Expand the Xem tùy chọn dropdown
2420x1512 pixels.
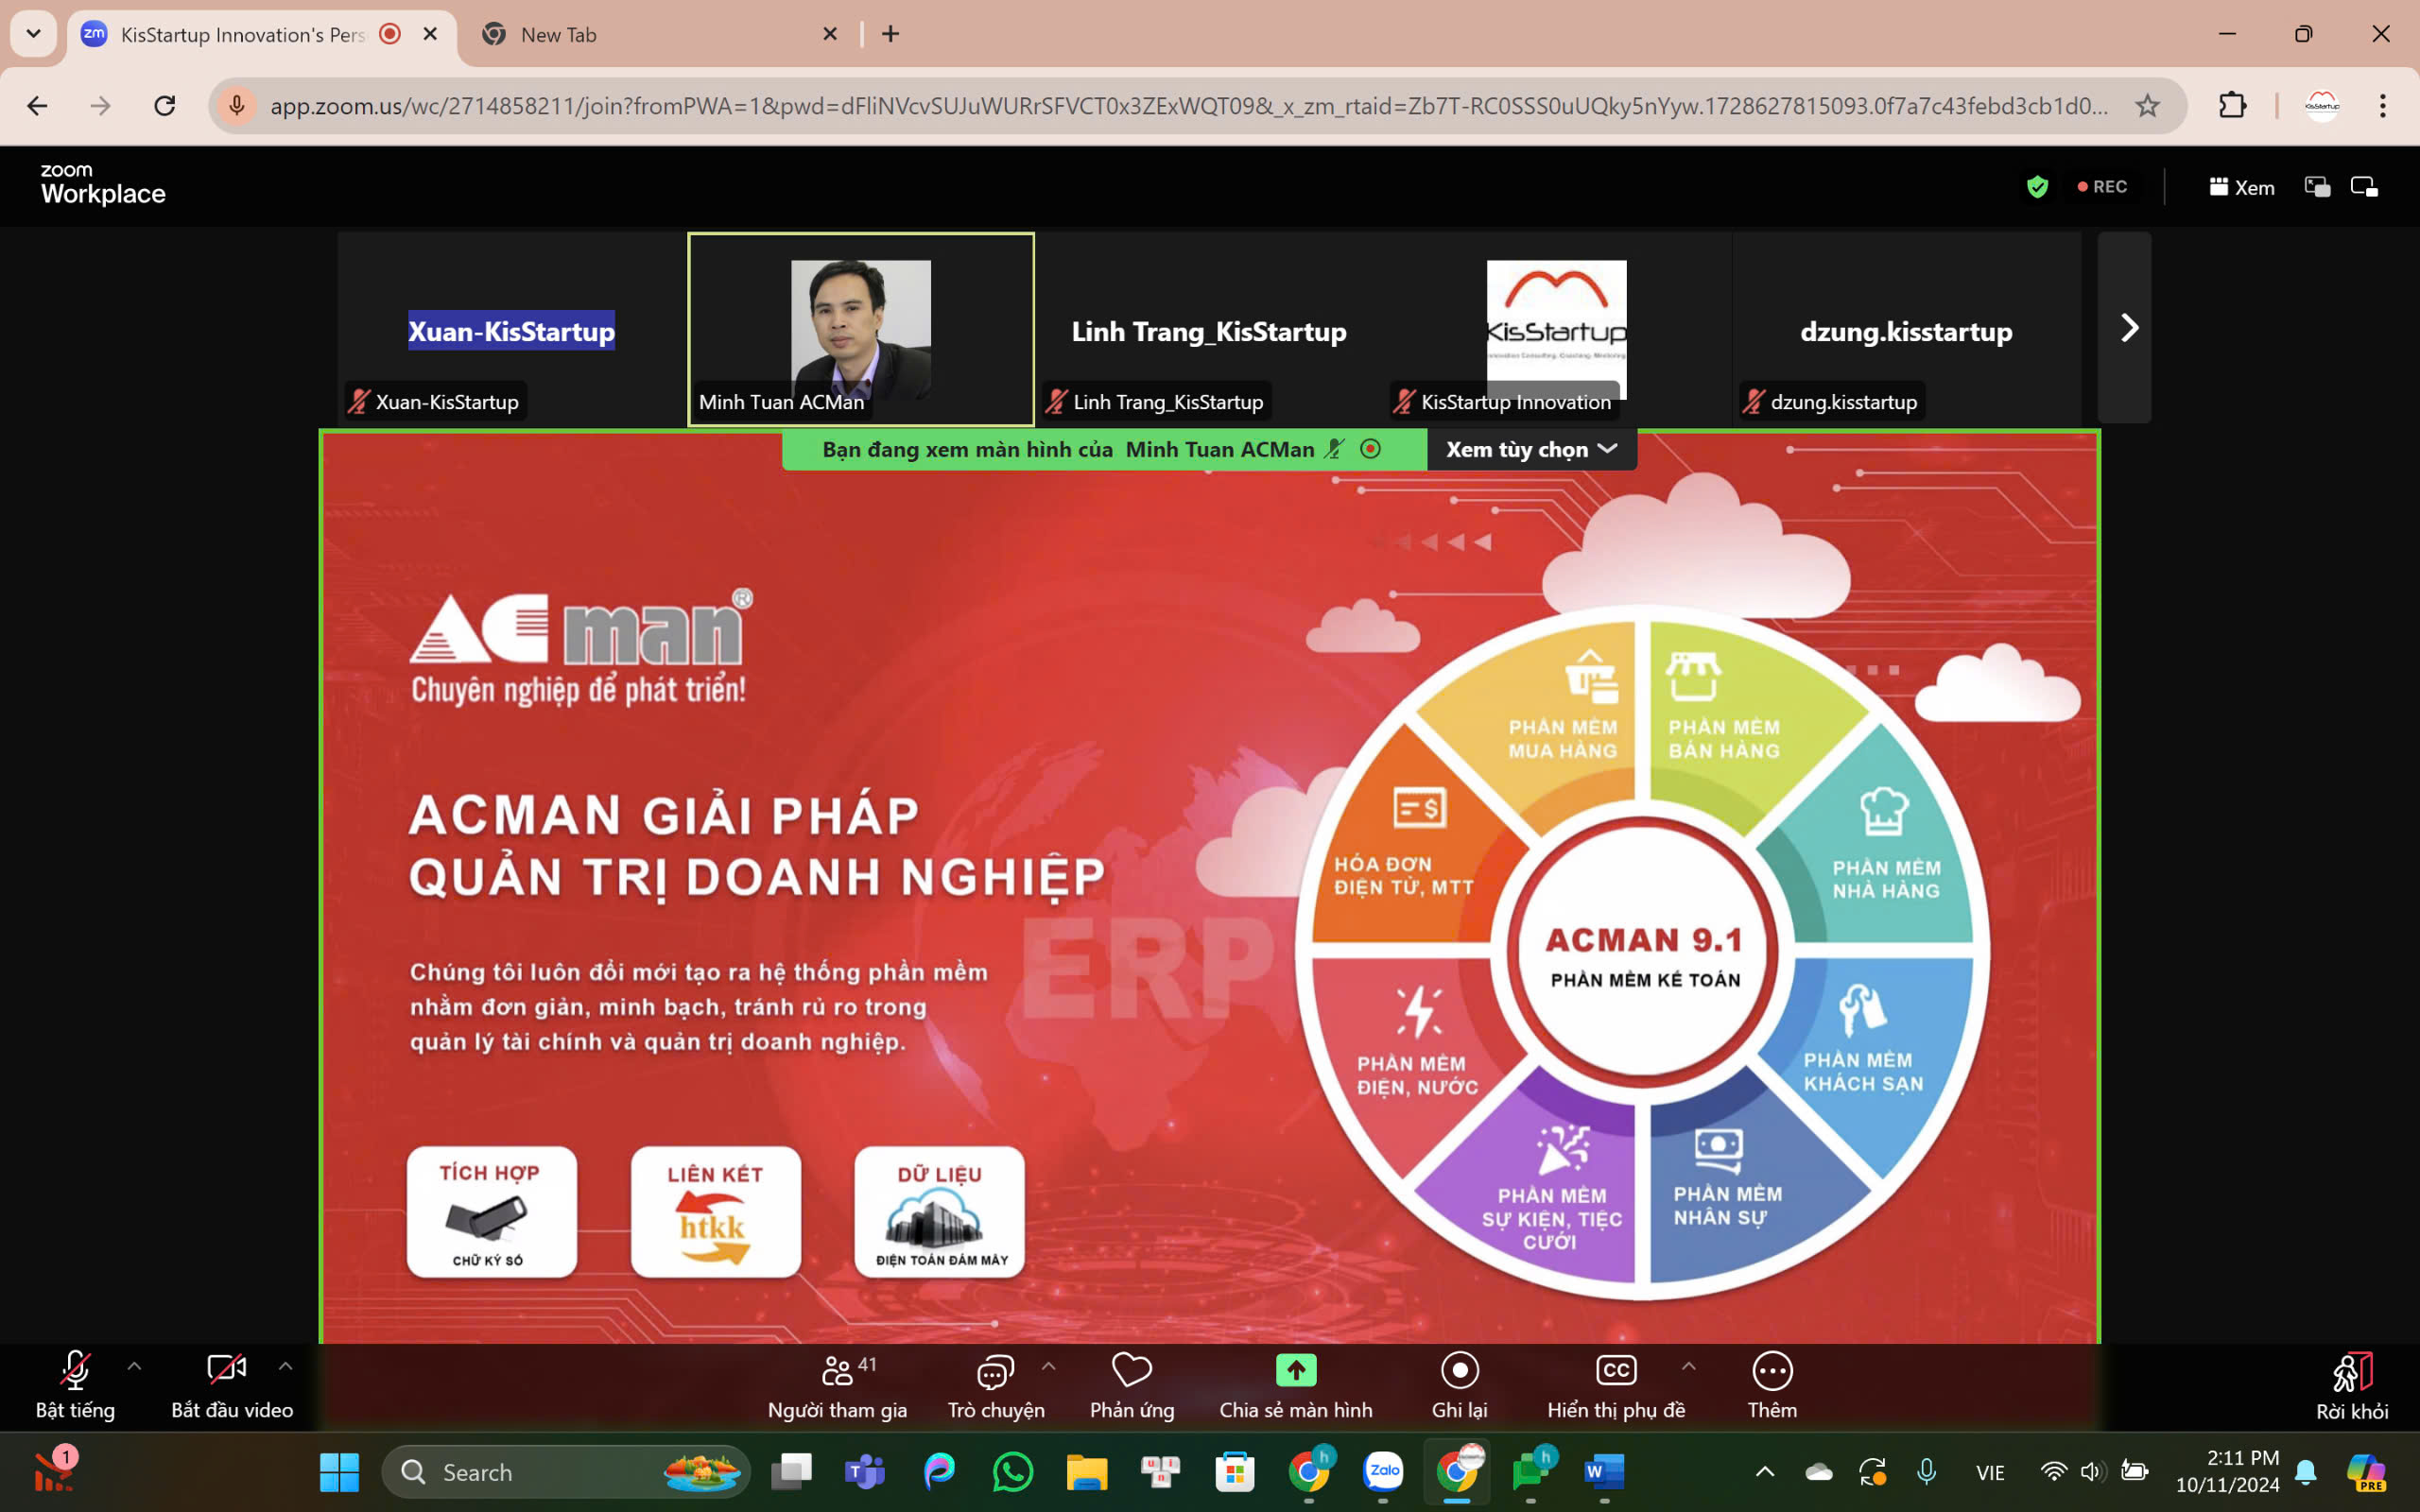[1531, 450]
